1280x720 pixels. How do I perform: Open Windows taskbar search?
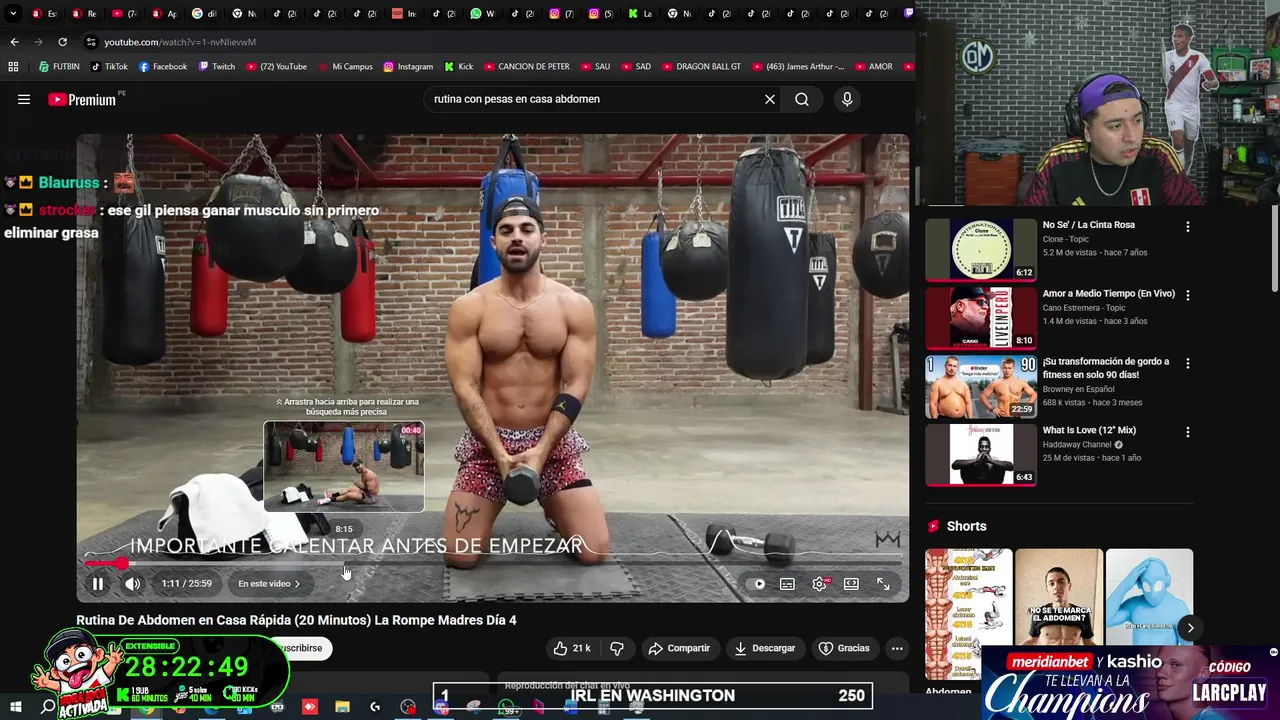point(47,707)
